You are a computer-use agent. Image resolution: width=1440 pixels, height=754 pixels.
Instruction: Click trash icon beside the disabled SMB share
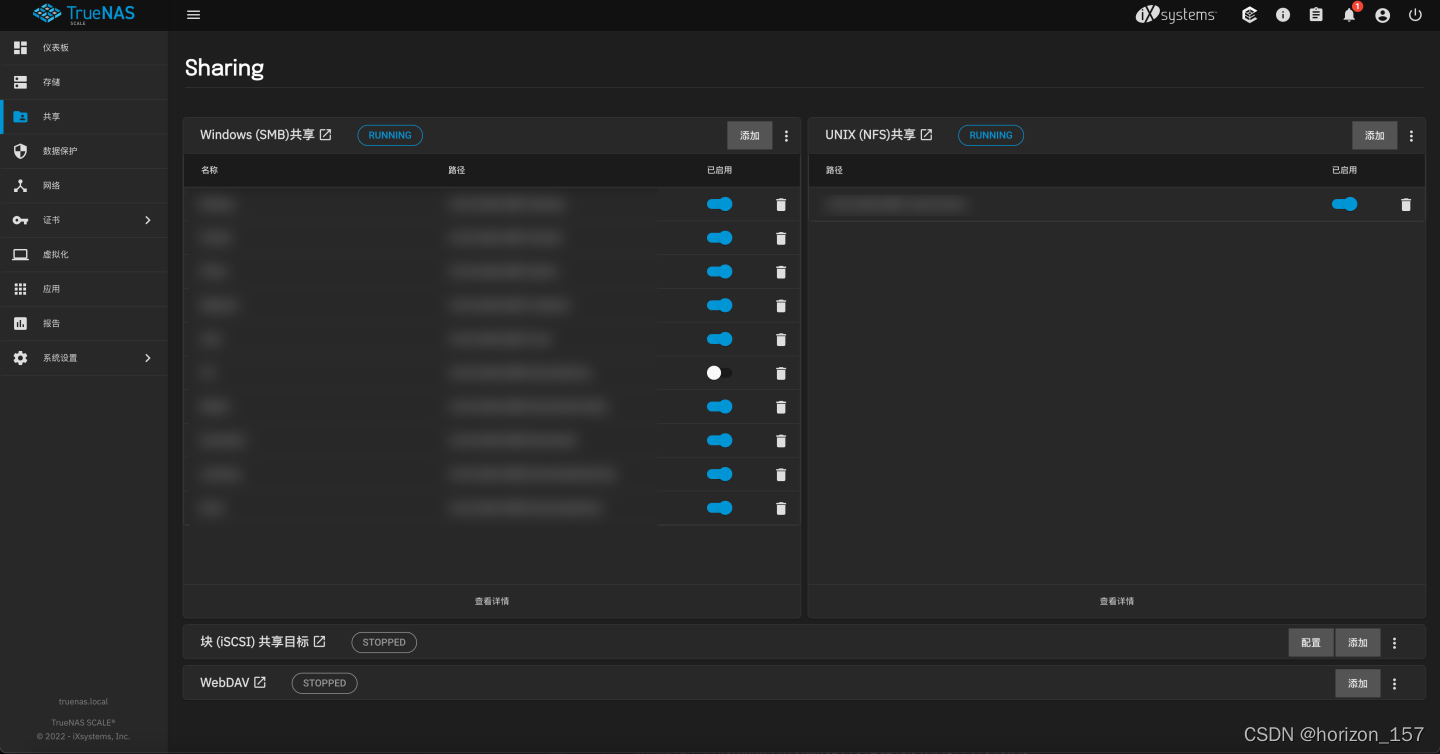[781, 373]
